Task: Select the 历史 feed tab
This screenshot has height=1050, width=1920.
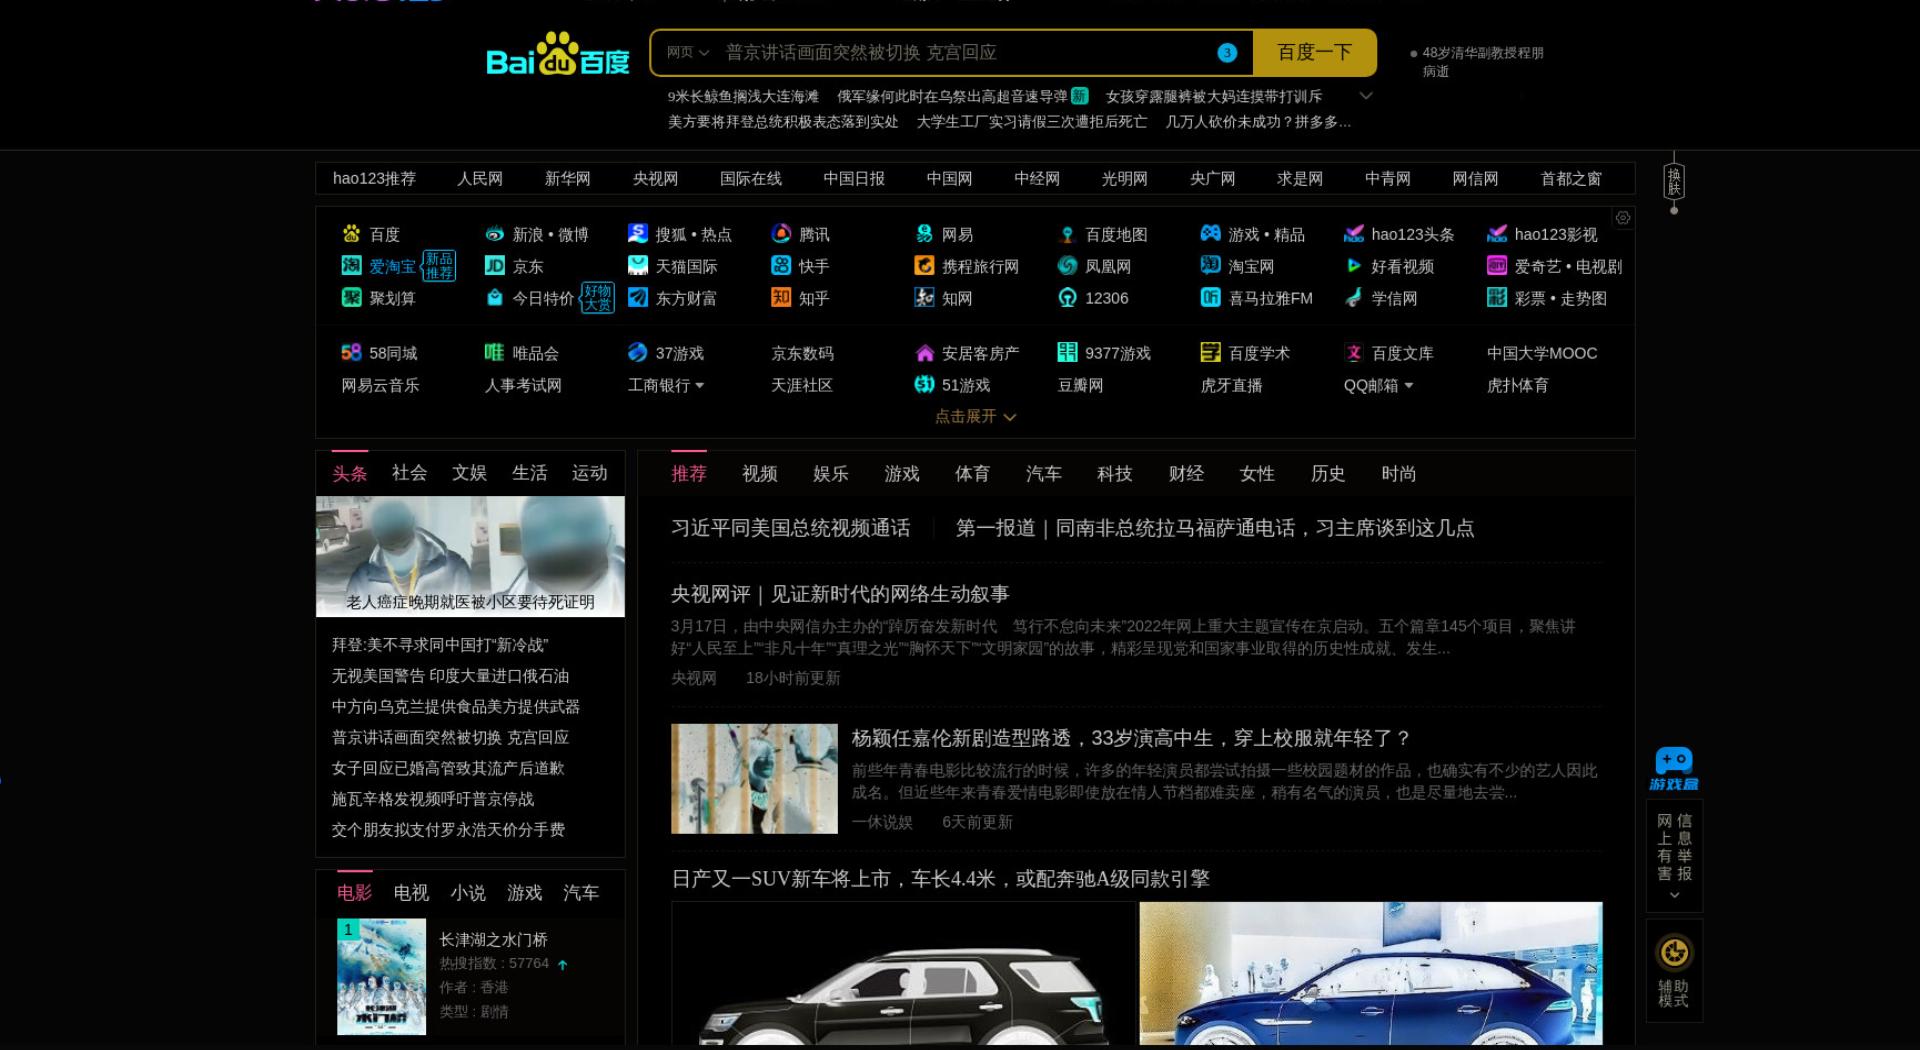Action: click(1328, 474)
